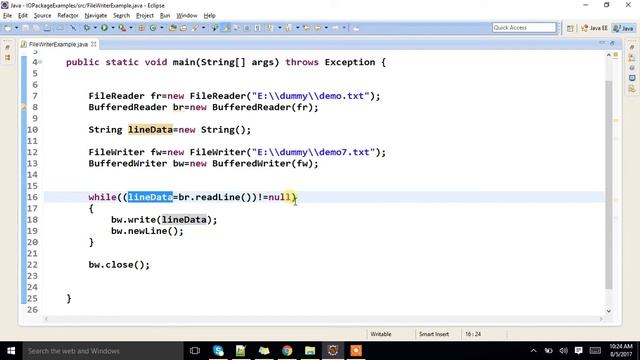
Task: Open Chrome from the taskbar
Action: 287,351
